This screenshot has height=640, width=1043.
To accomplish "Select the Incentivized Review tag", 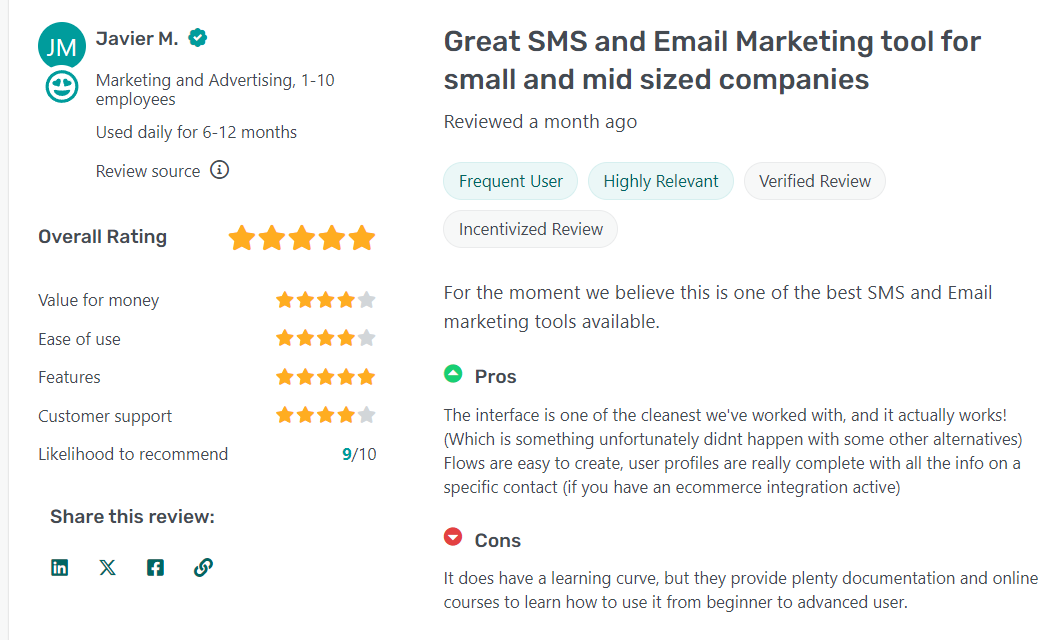I will (x=530, y=229).
